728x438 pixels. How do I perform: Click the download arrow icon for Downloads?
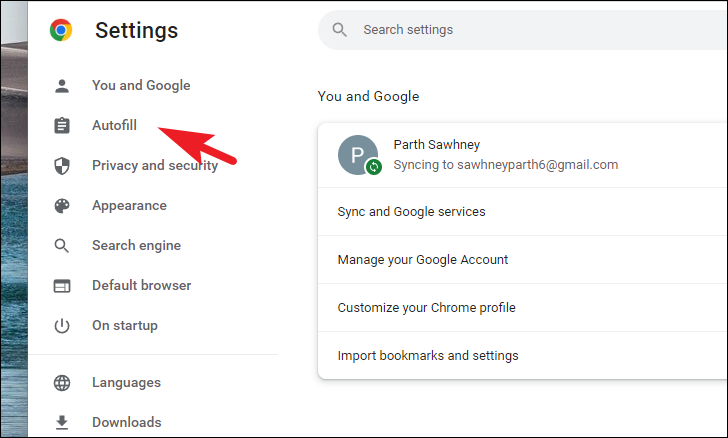(62, 422)
